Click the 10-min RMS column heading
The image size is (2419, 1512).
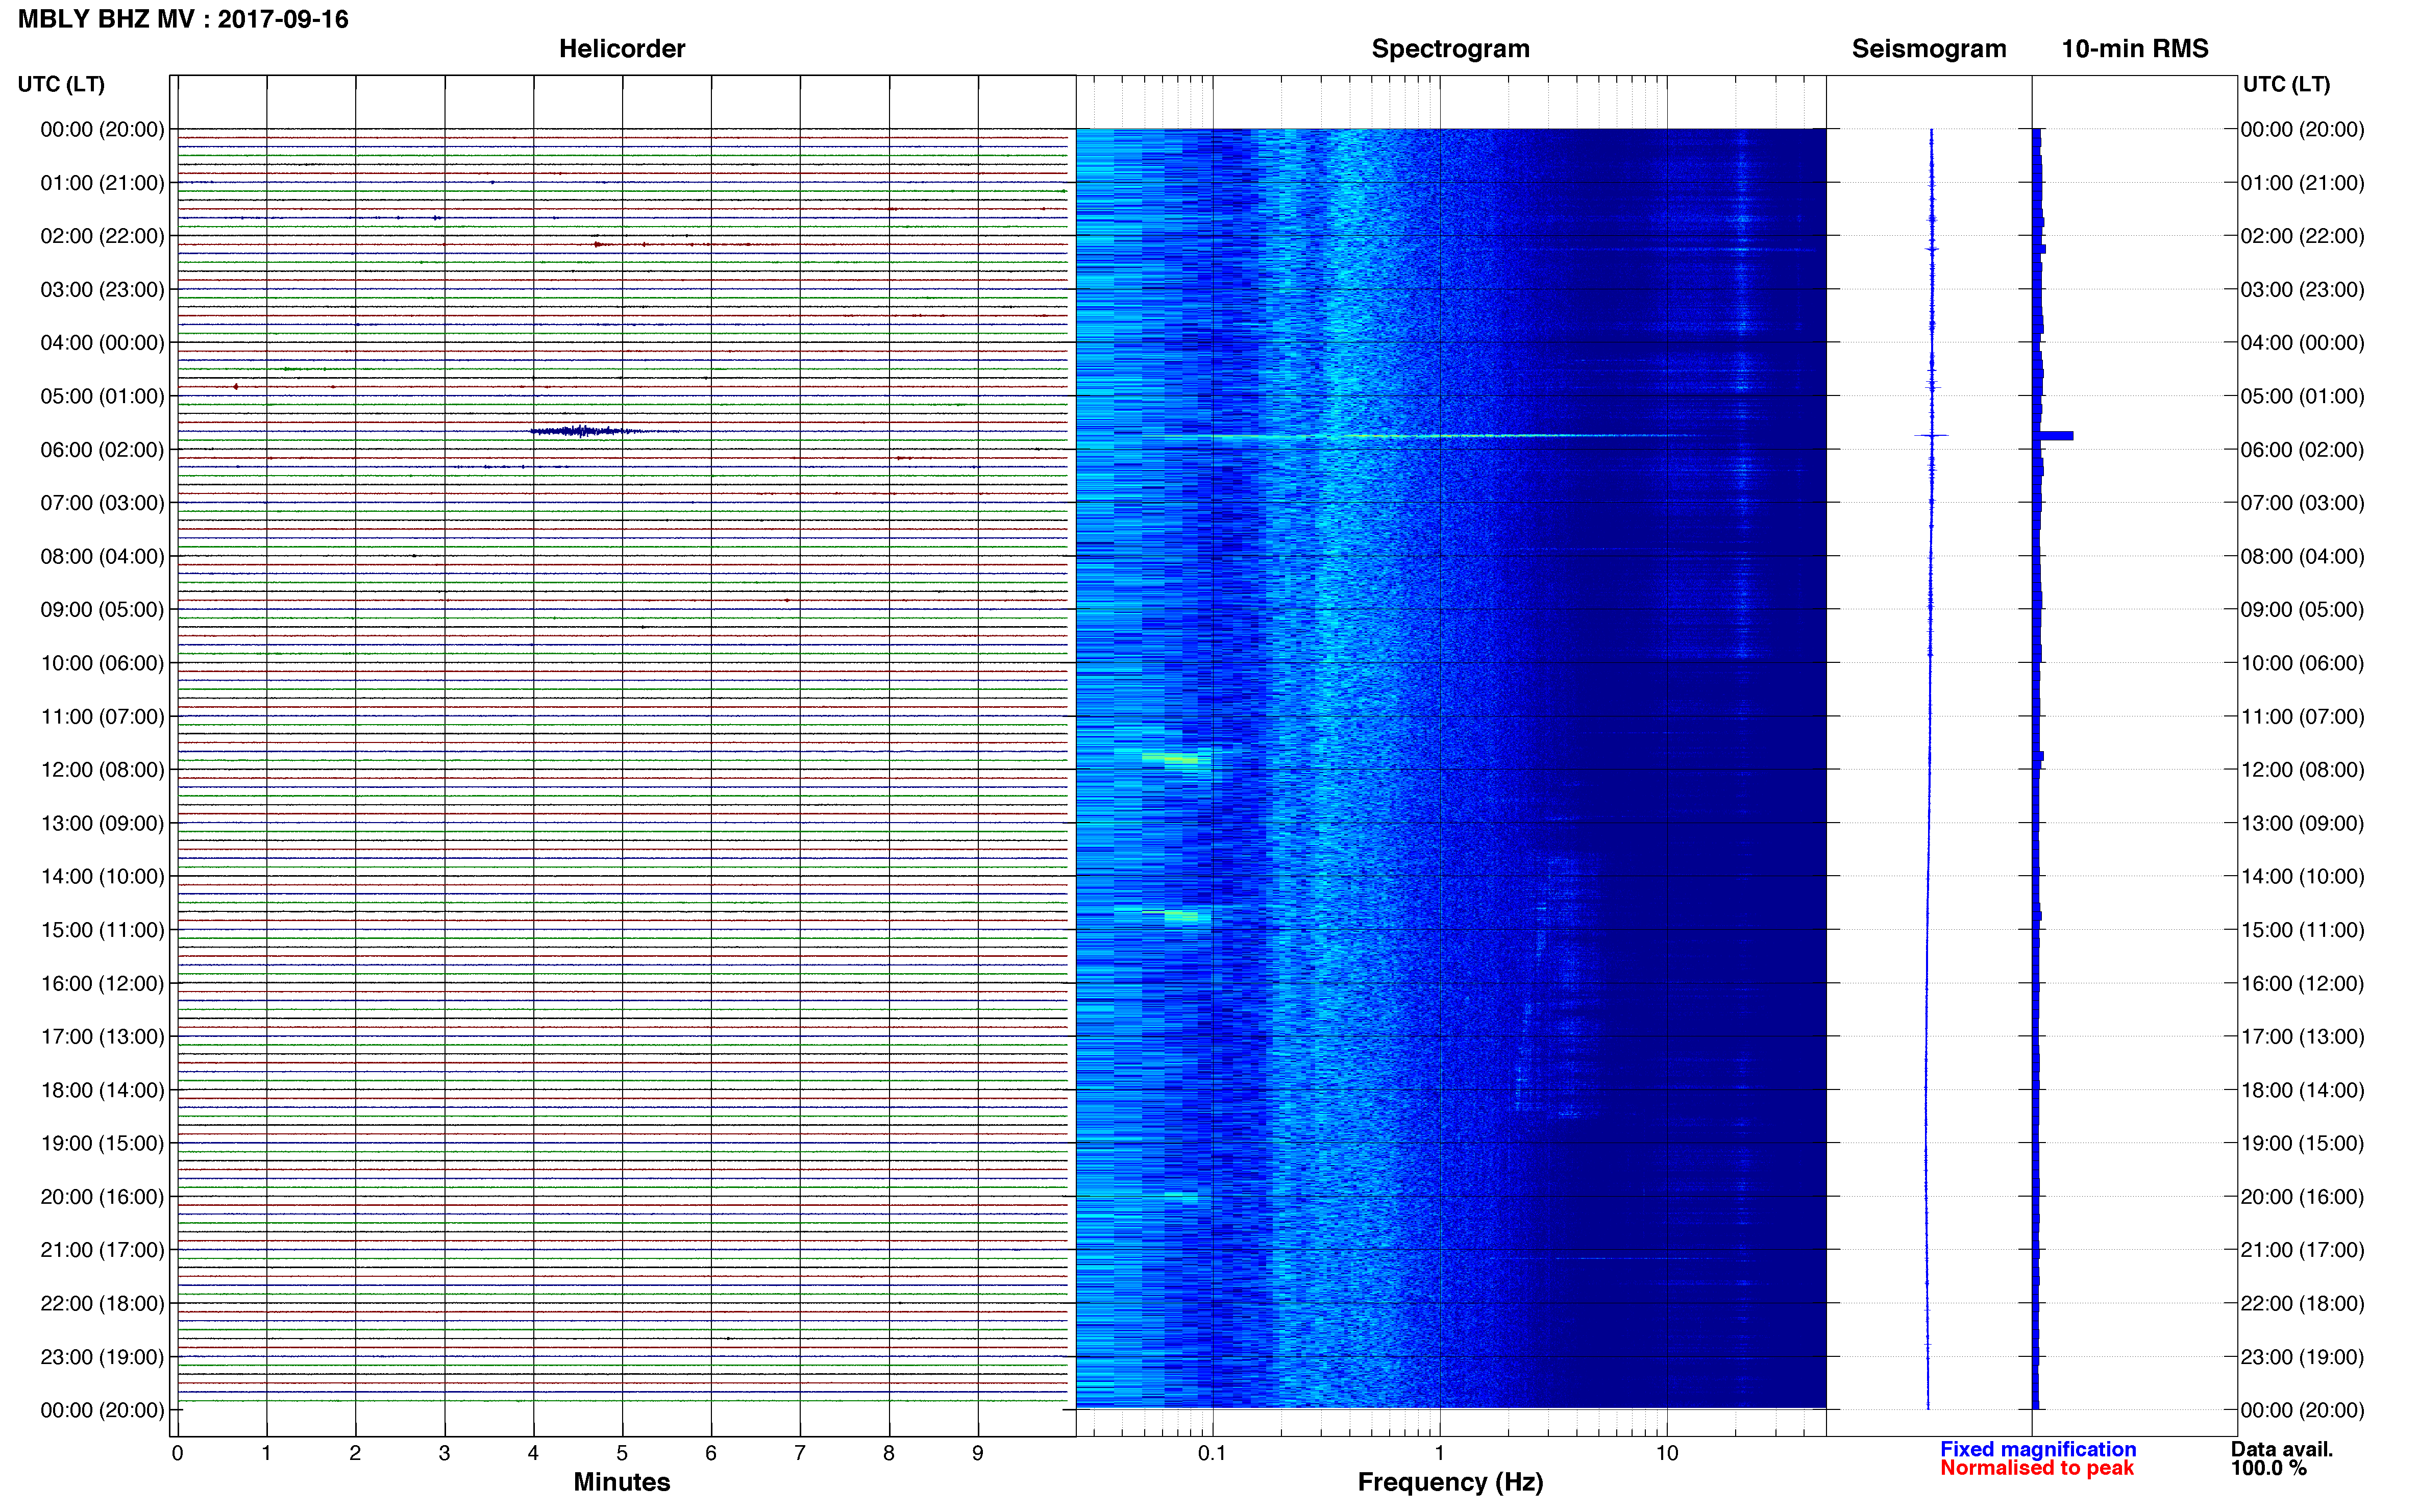2135,49
